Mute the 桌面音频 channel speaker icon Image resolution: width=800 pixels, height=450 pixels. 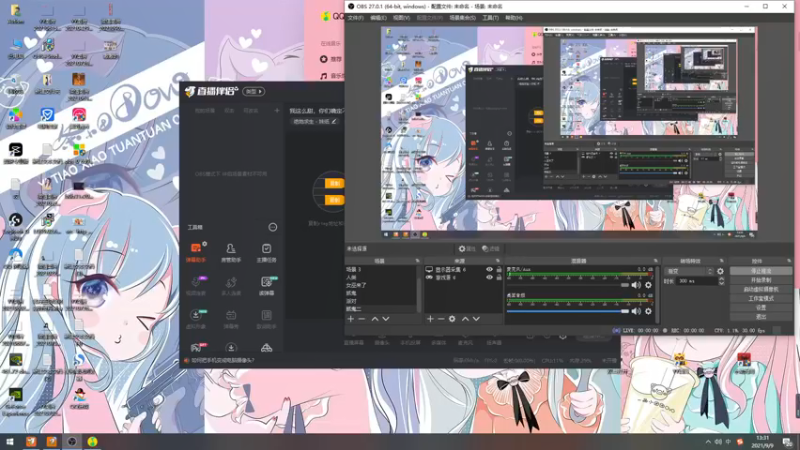tap(636, 311)
